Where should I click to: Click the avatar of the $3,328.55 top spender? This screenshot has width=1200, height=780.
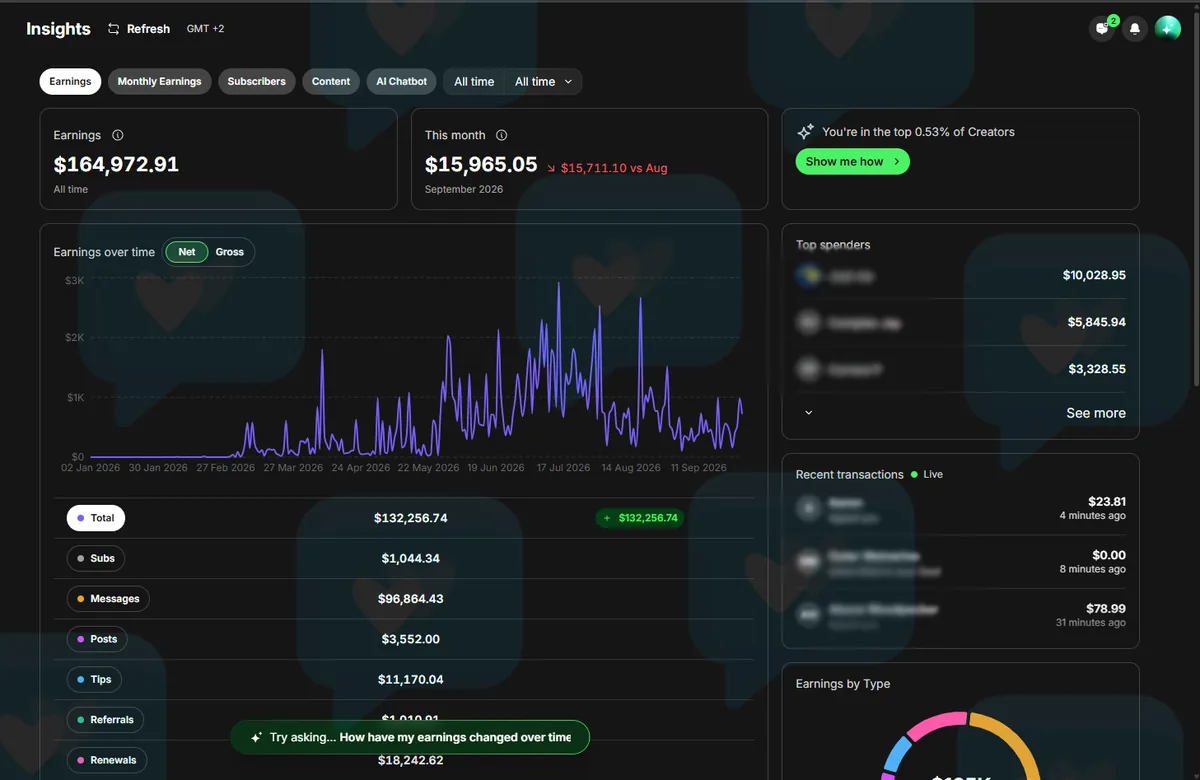[x=808, y=369]
